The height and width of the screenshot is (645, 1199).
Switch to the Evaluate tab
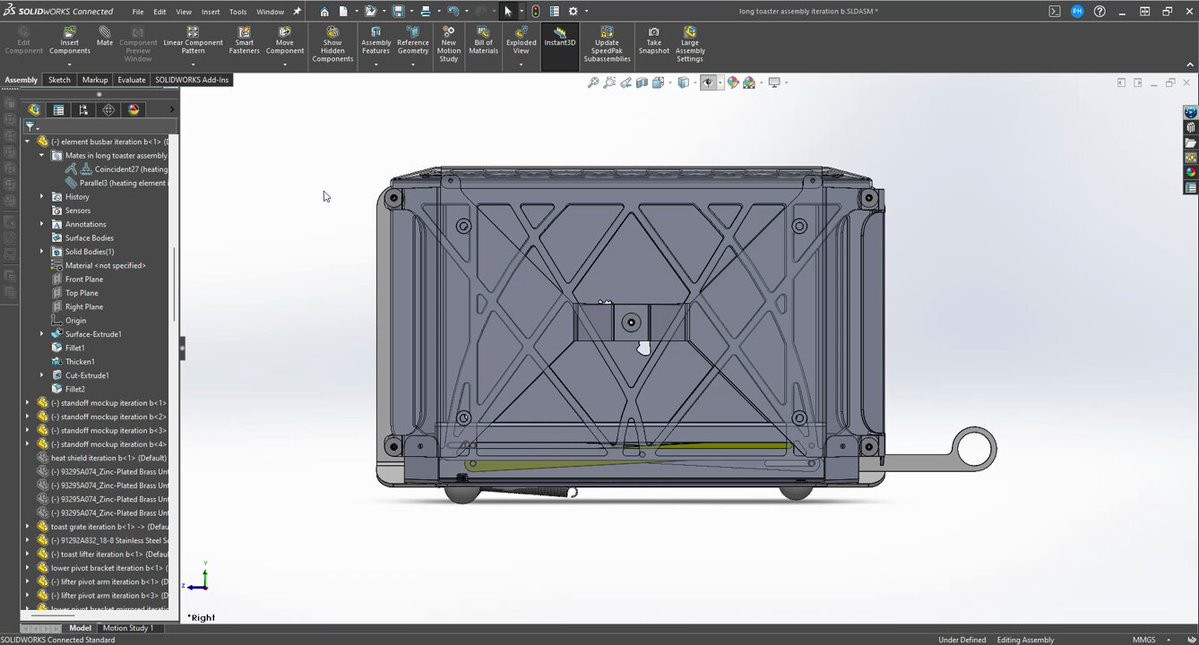click(x=132, y=79)
